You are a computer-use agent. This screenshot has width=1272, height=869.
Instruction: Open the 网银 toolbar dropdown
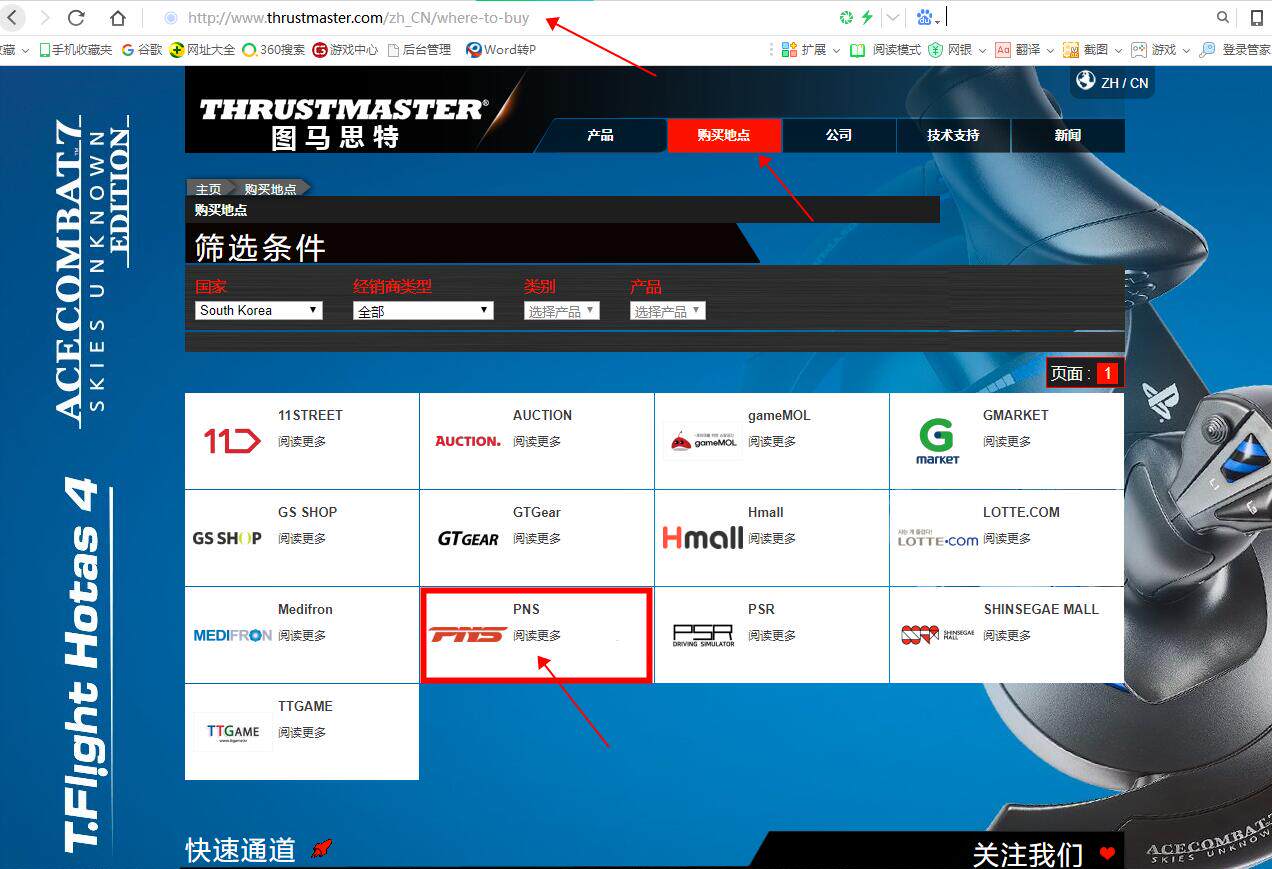tap(957, 49)
